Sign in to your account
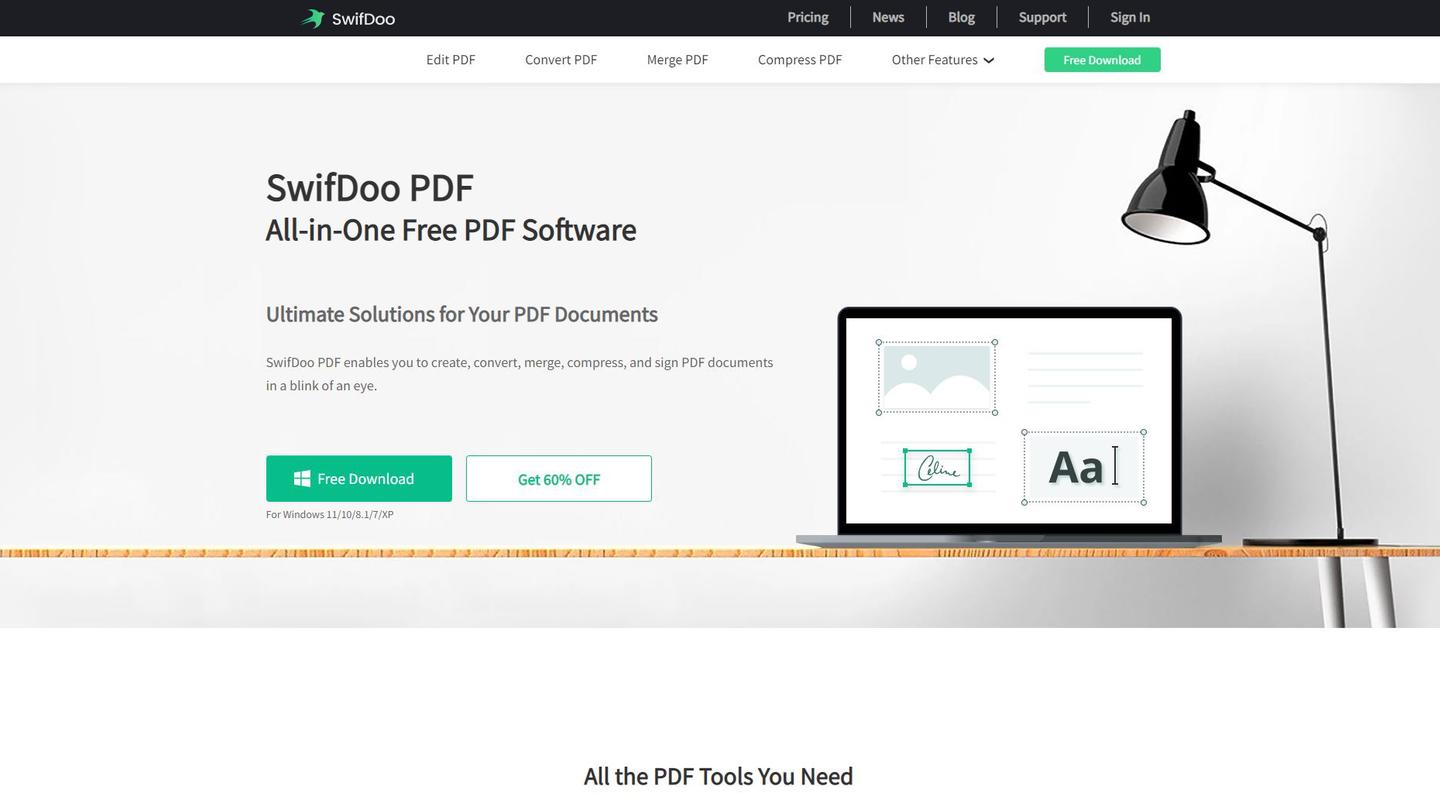This screenshot has height=810, width=1440. point(1129,17)
